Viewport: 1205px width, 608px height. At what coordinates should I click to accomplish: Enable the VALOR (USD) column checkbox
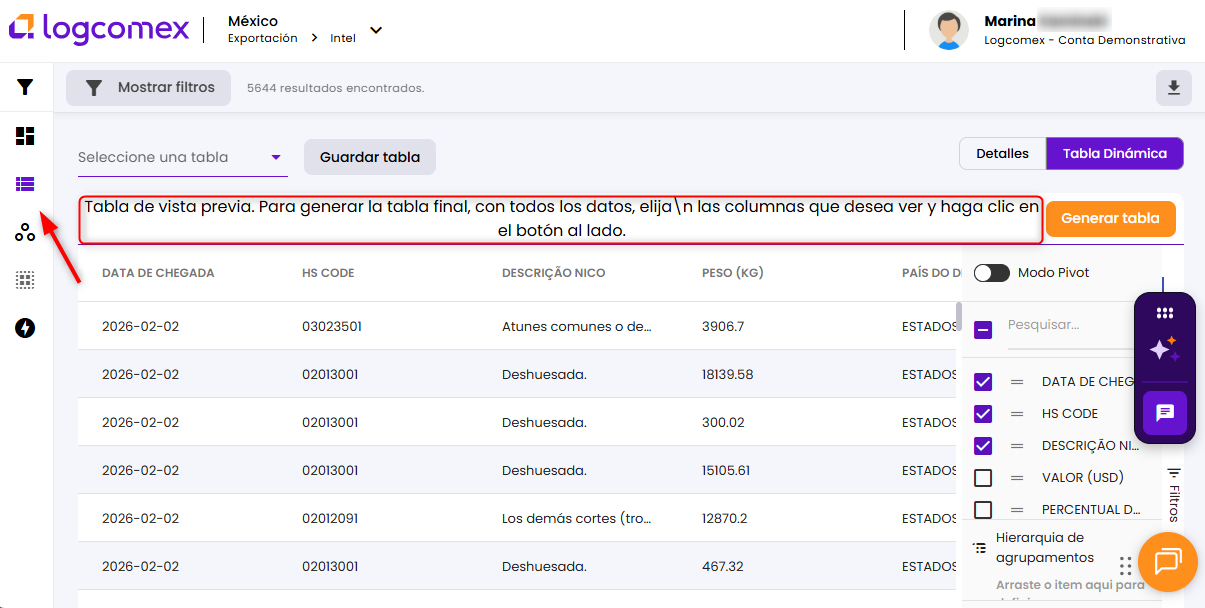[x=983, y=478]
